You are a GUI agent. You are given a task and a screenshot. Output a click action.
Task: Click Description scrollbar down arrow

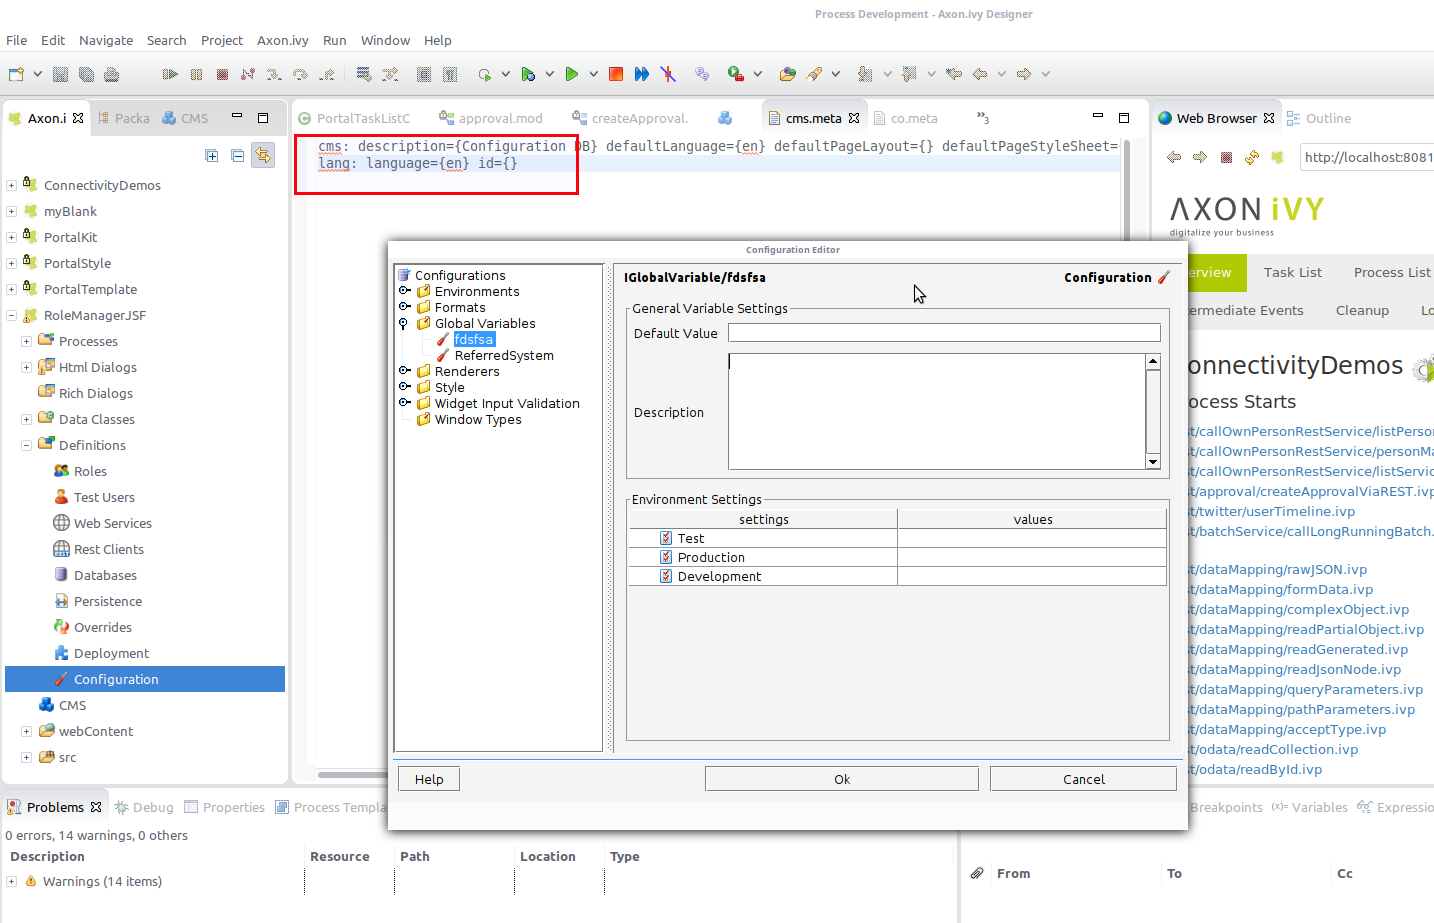point(1153,461)
